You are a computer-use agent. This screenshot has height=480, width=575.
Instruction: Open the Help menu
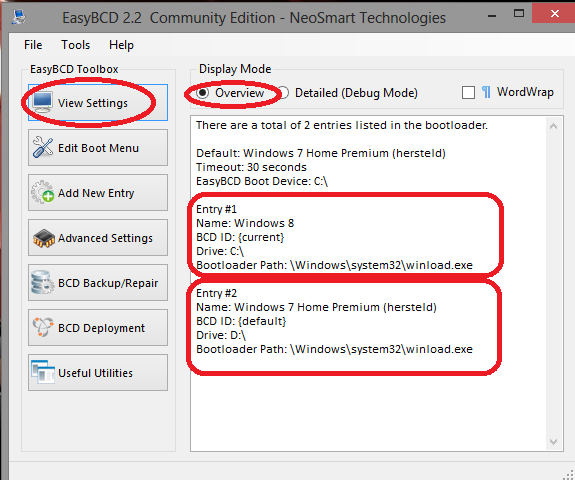click(121, 45)
